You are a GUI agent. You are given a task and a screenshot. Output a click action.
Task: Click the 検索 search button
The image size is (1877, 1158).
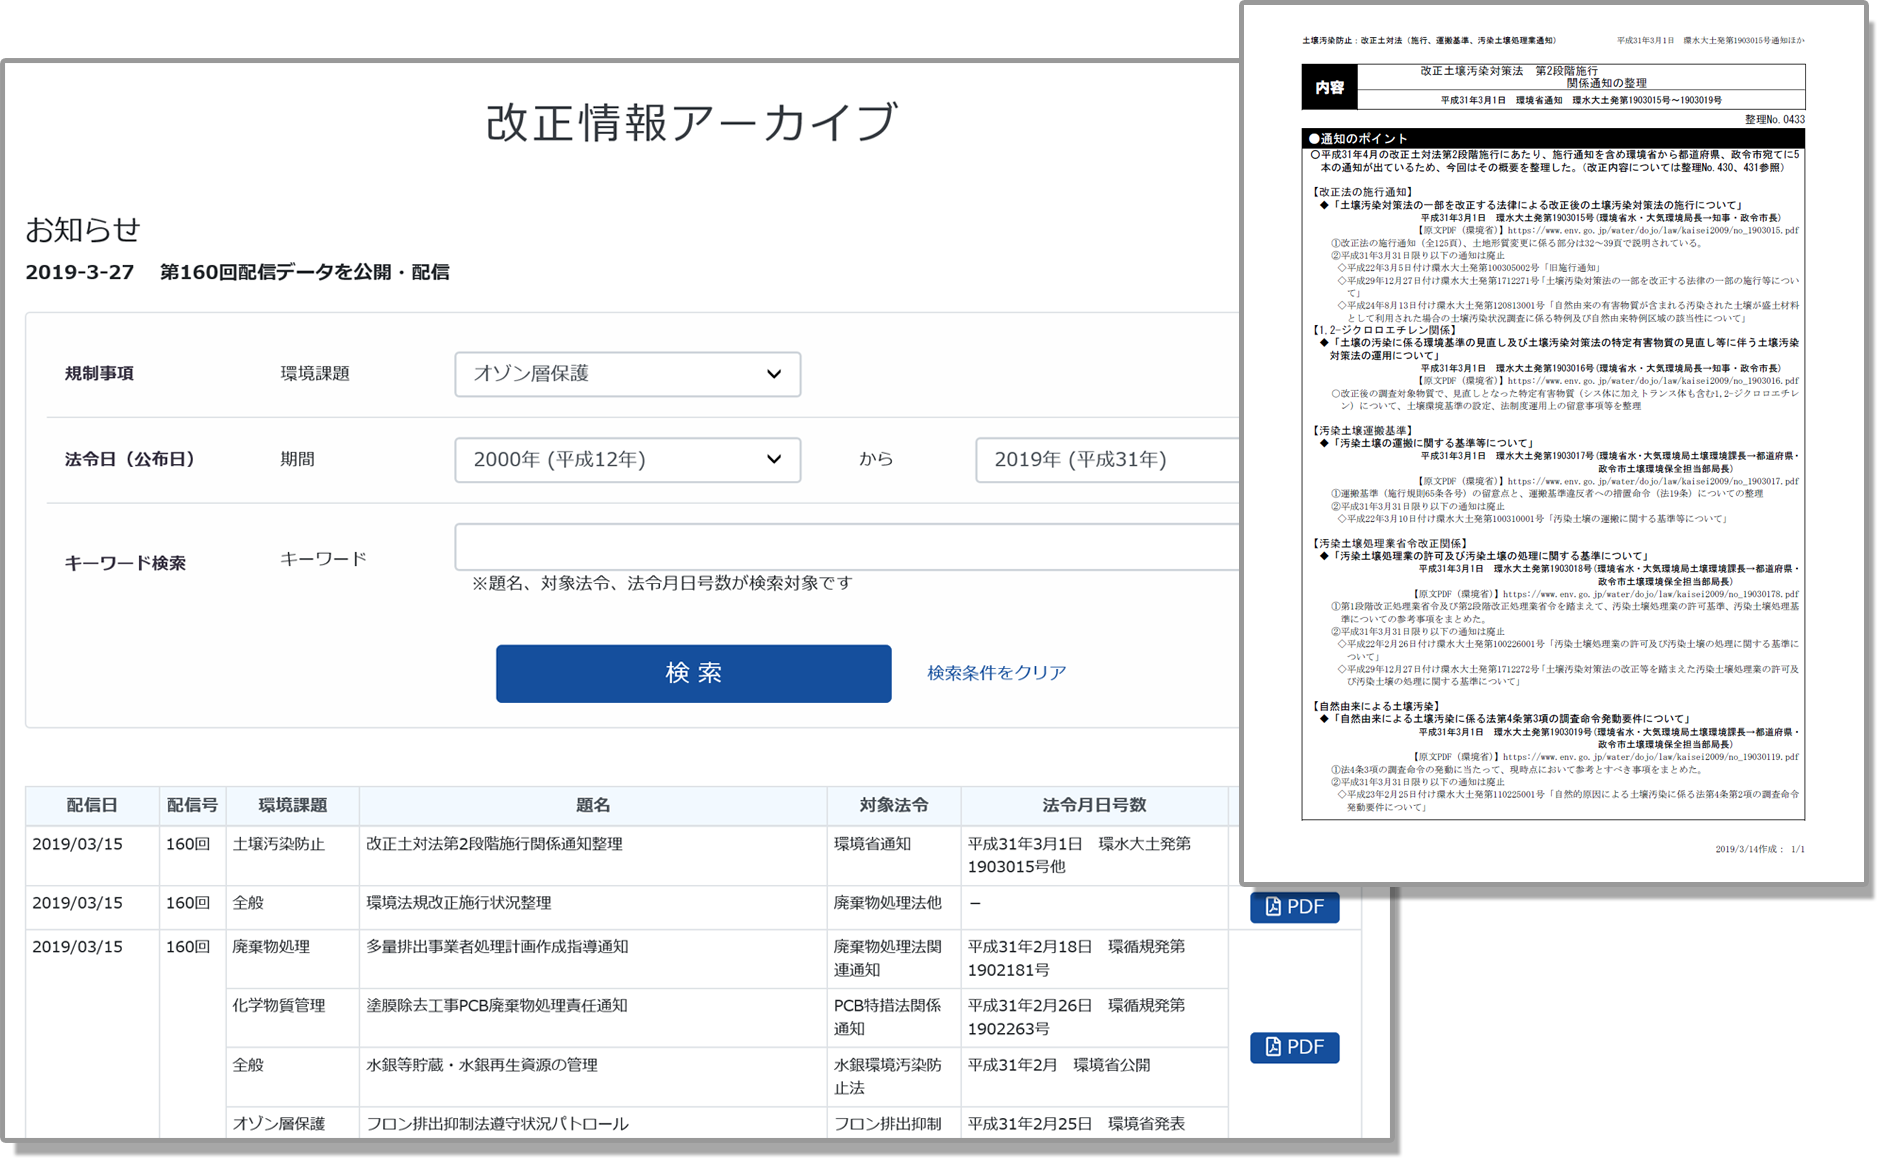tap(692, 673)
